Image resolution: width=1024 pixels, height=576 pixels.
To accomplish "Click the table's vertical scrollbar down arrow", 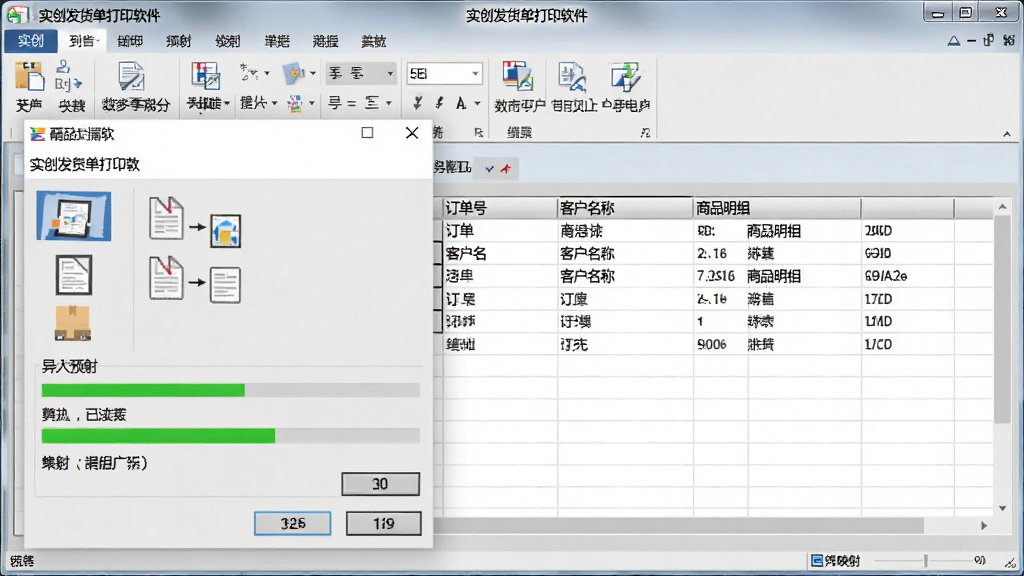I will point(1002,508).
